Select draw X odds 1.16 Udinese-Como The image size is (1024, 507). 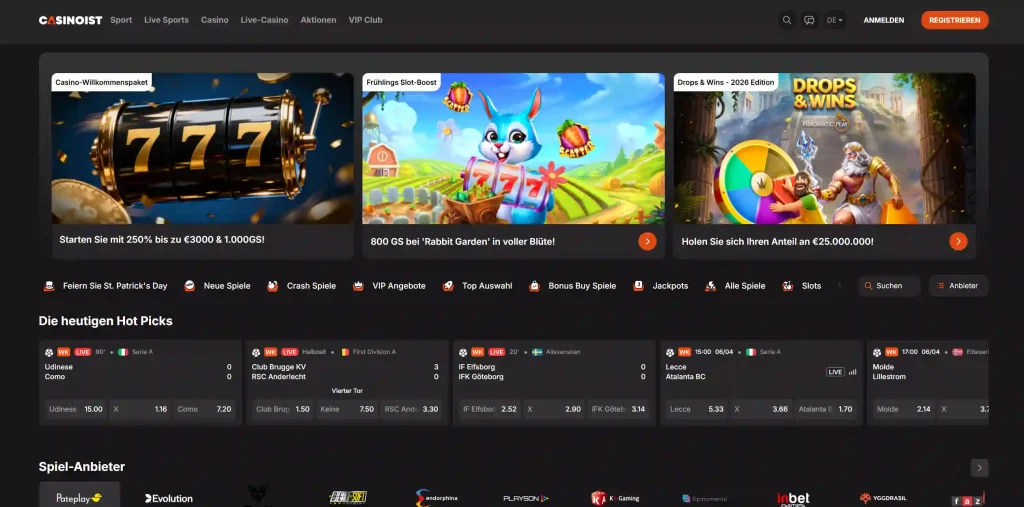[x=140, y=409]
